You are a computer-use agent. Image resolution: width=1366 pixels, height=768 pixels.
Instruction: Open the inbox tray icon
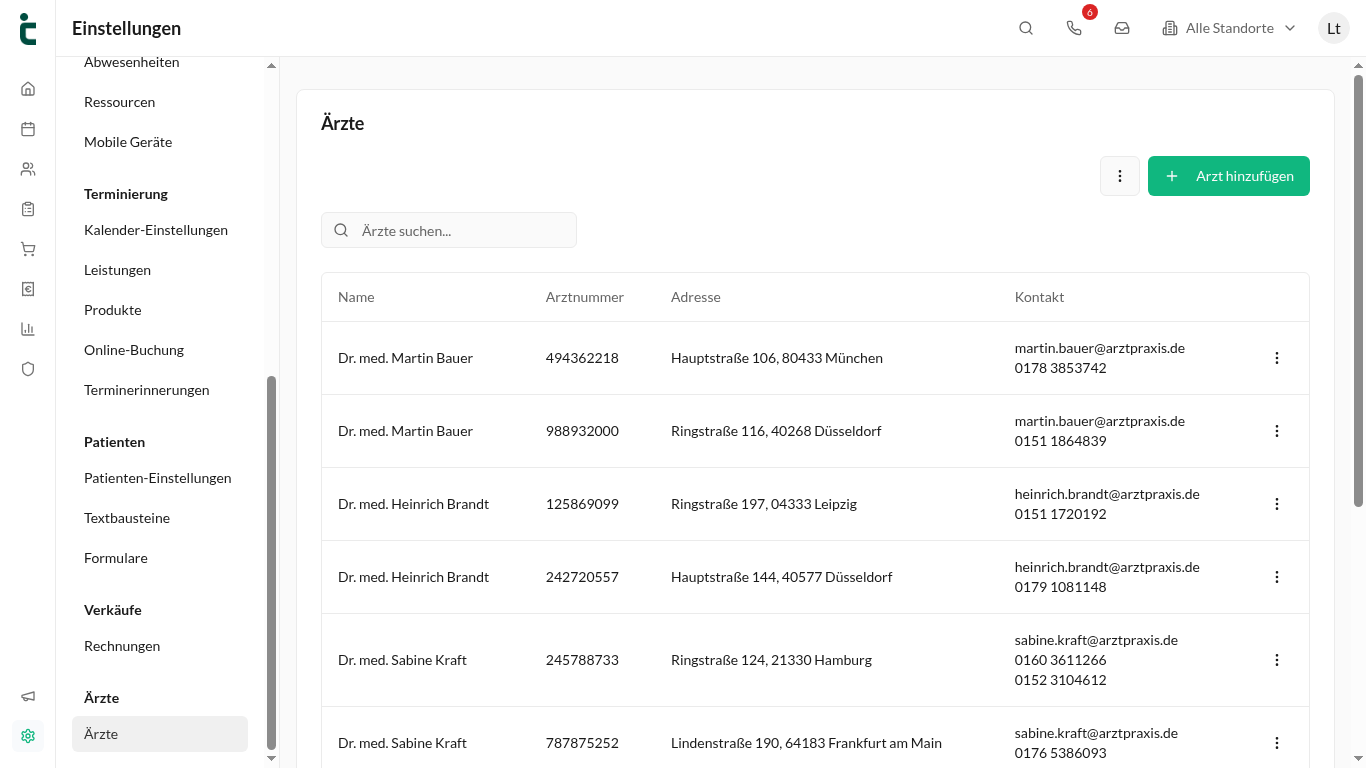click(x=1122, y=28)
